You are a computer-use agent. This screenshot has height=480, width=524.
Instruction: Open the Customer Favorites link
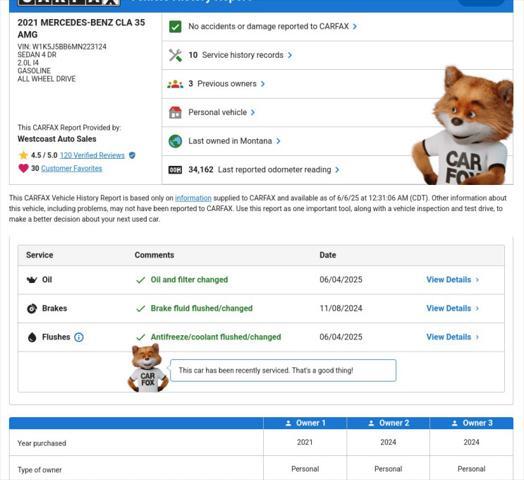(x=72, y=168)
